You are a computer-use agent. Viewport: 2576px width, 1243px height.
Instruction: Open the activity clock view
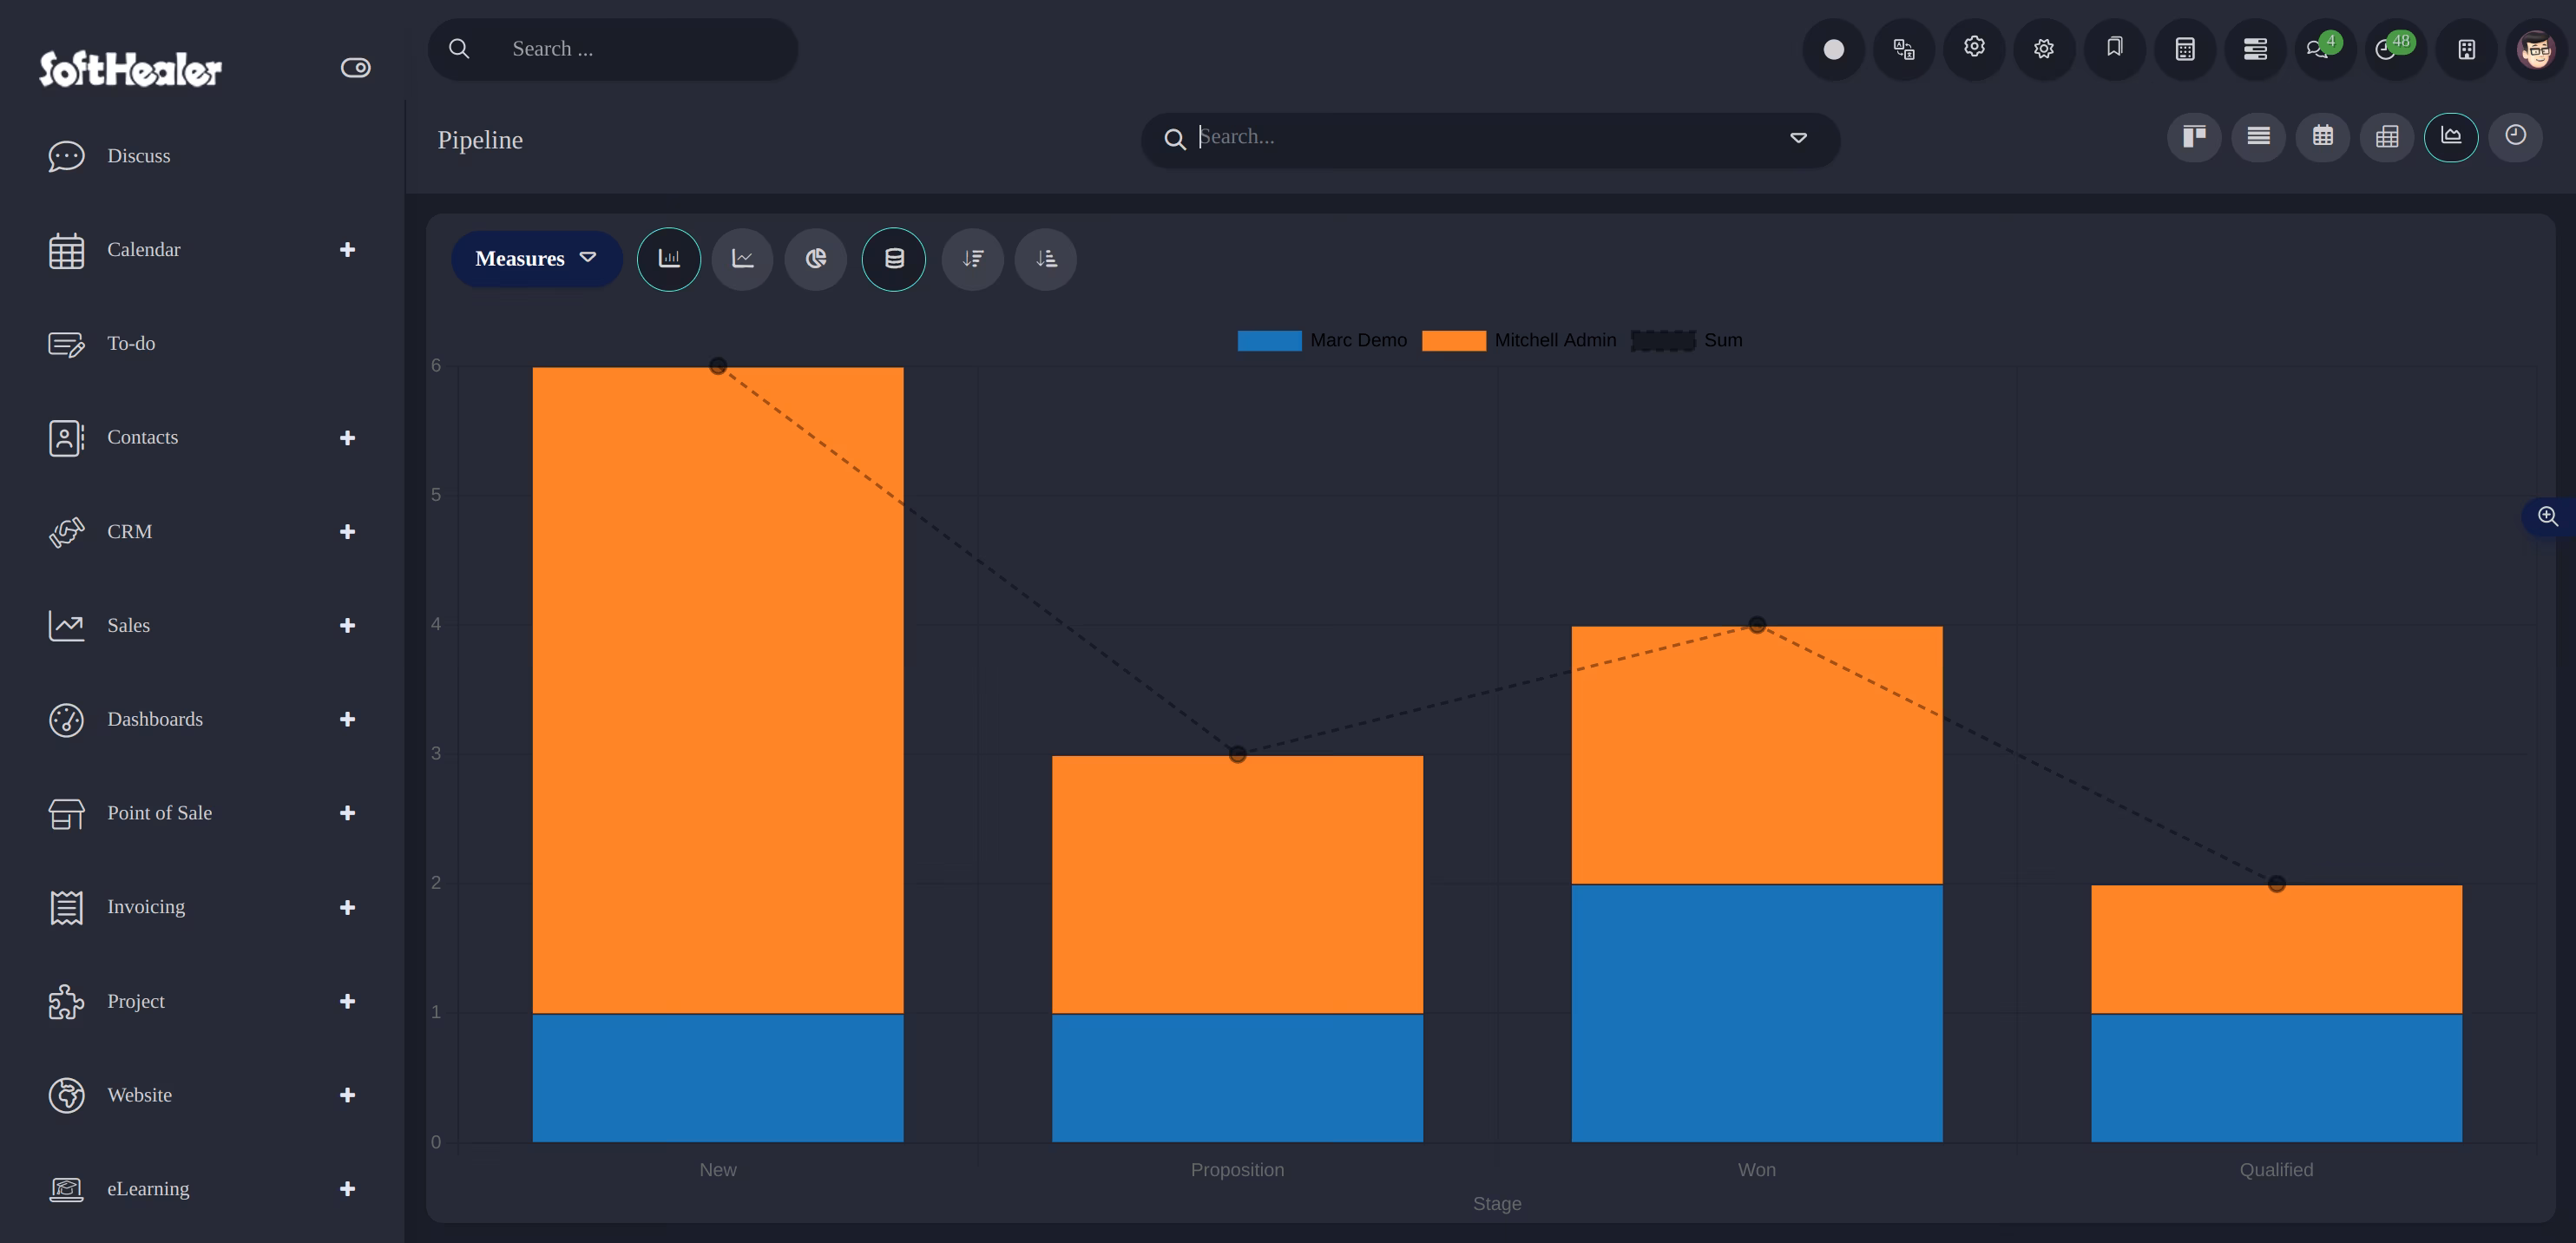pos(2515,137)
